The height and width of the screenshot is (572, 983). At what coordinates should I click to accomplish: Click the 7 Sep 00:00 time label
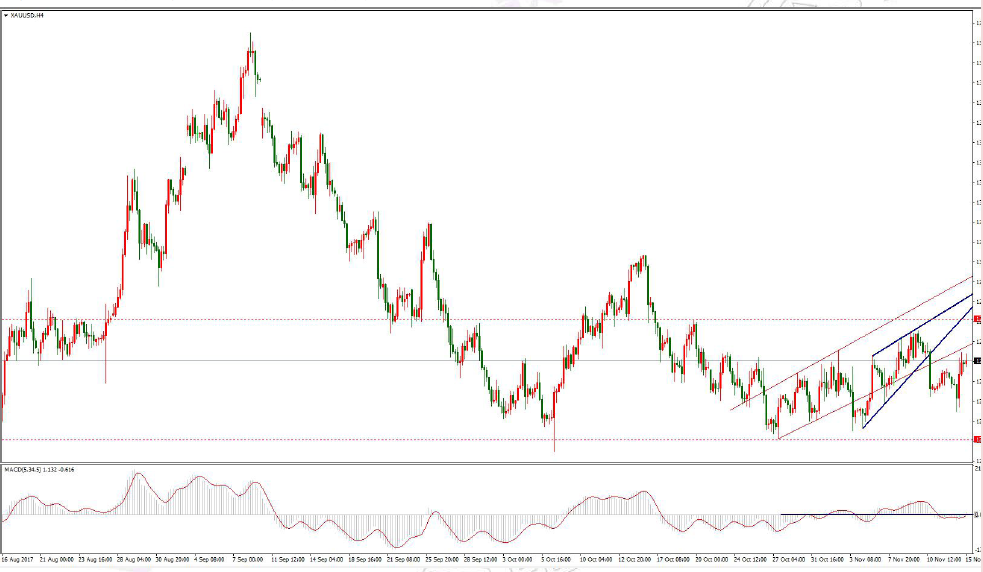tap(248, 559)
